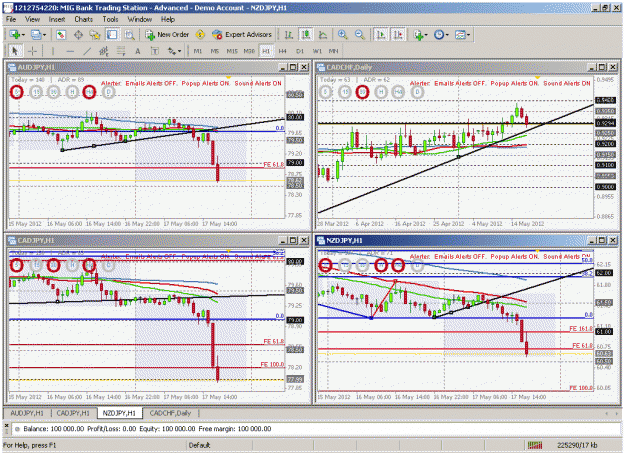Switch timeframe to M15
The image size is (625, 453).
tap(232, 51)
